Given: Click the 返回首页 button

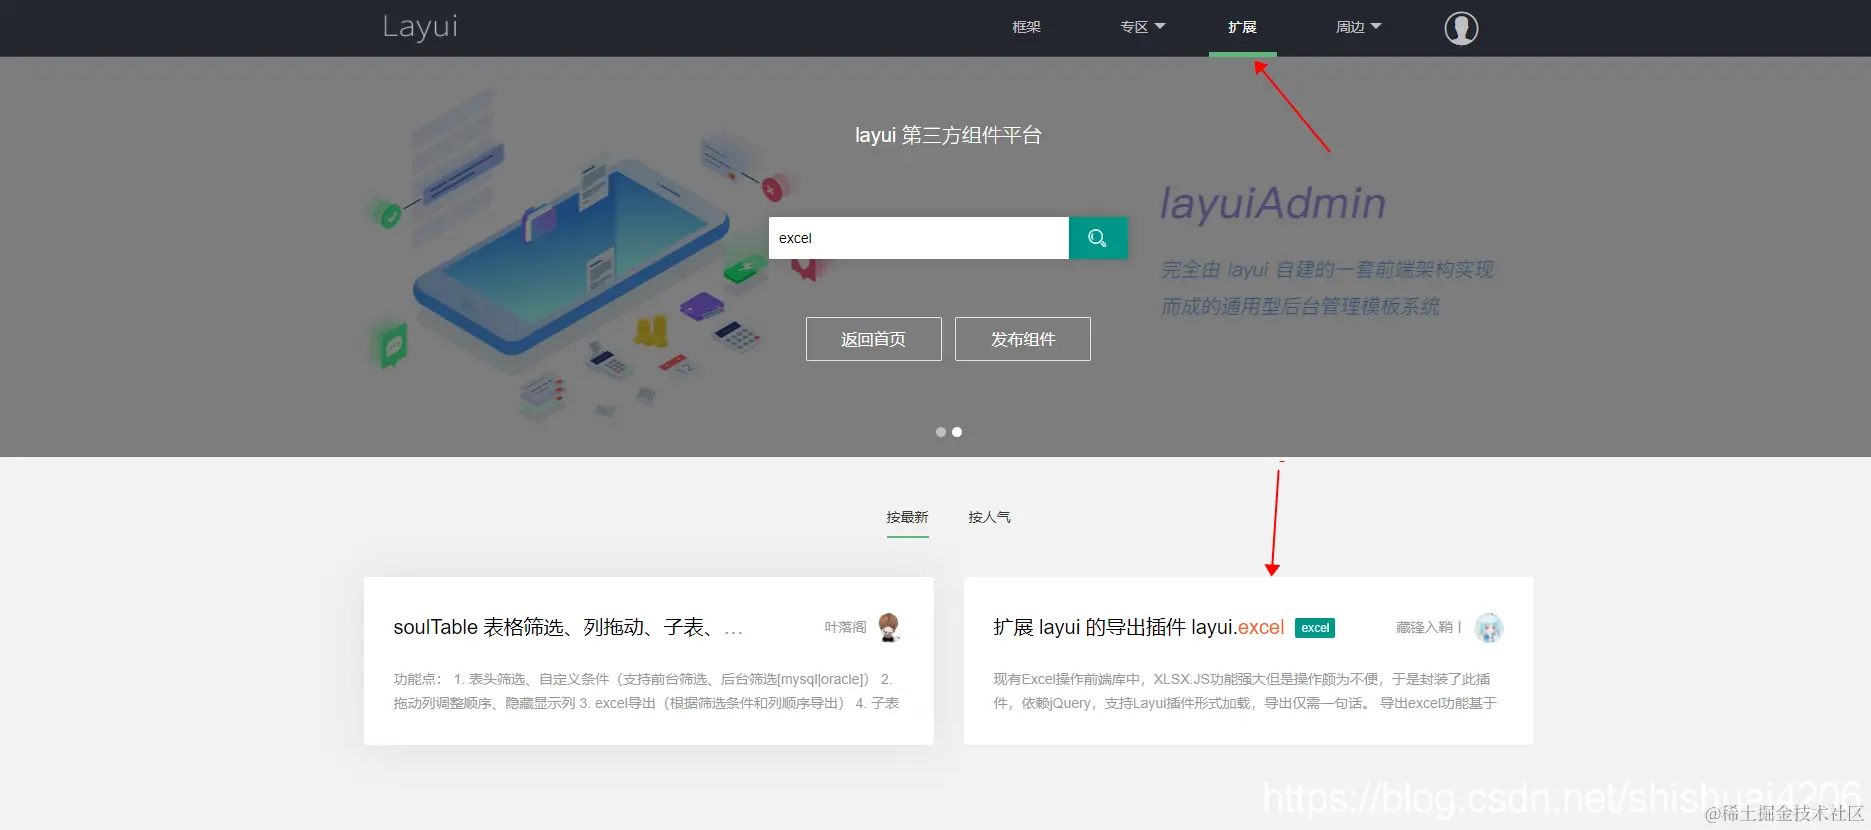Looking at the screenshot, I should click(873, 339).
